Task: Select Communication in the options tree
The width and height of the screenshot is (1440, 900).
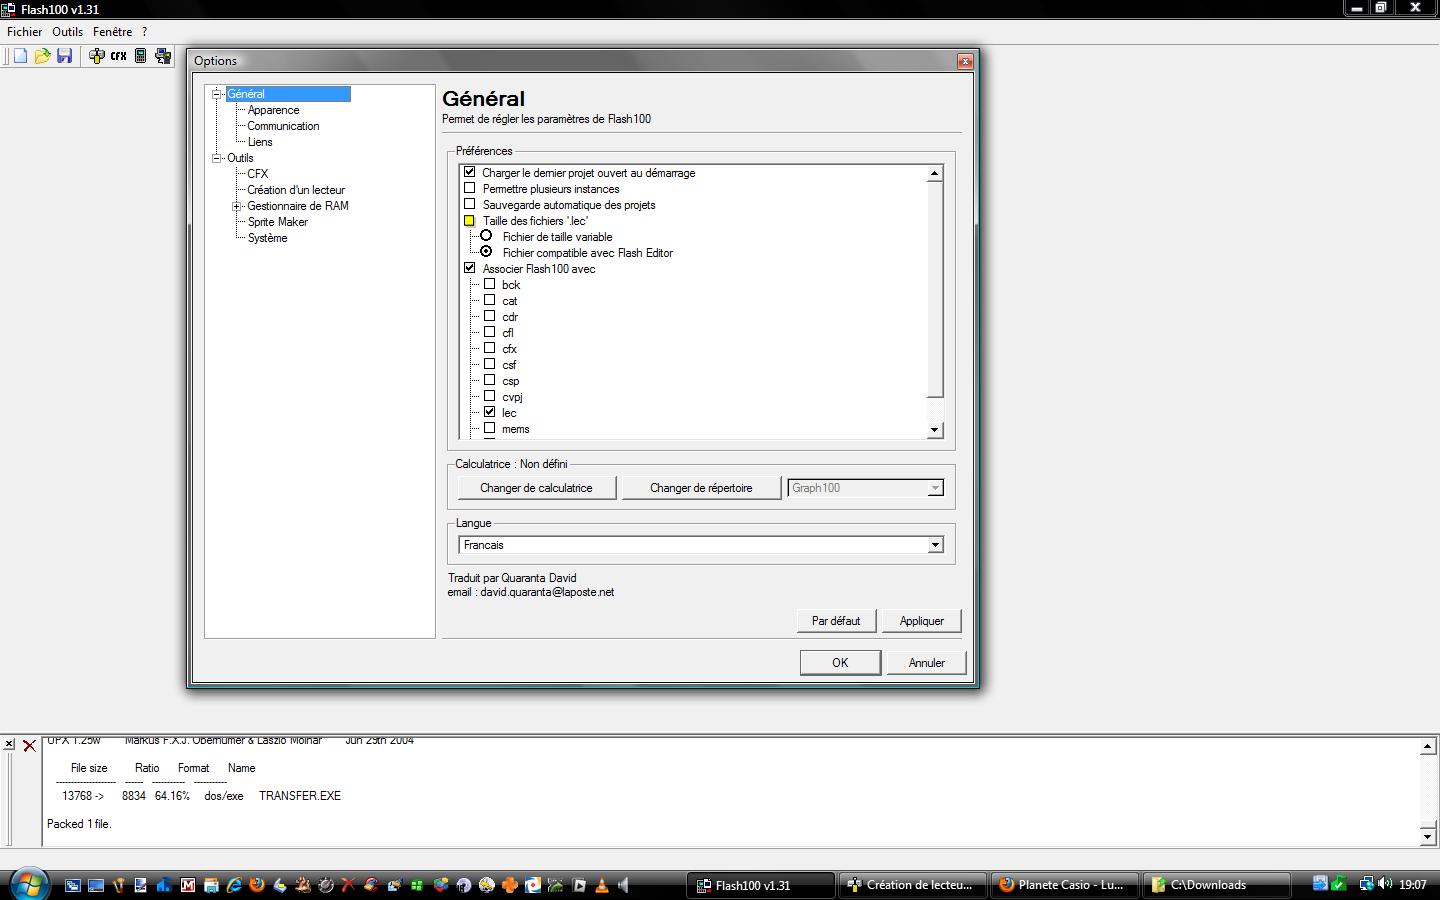Action: pos(283,126)
